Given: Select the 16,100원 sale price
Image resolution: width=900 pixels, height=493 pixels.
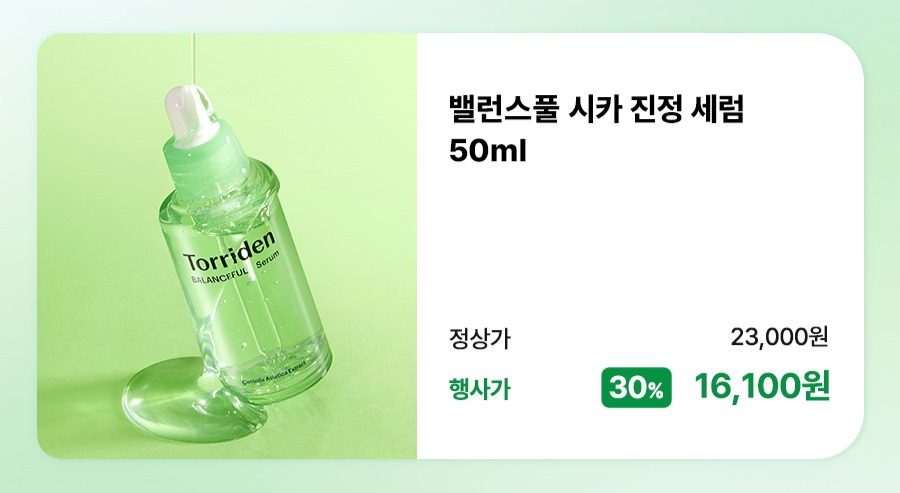Looking at the screenshot, I should (762, 387).
